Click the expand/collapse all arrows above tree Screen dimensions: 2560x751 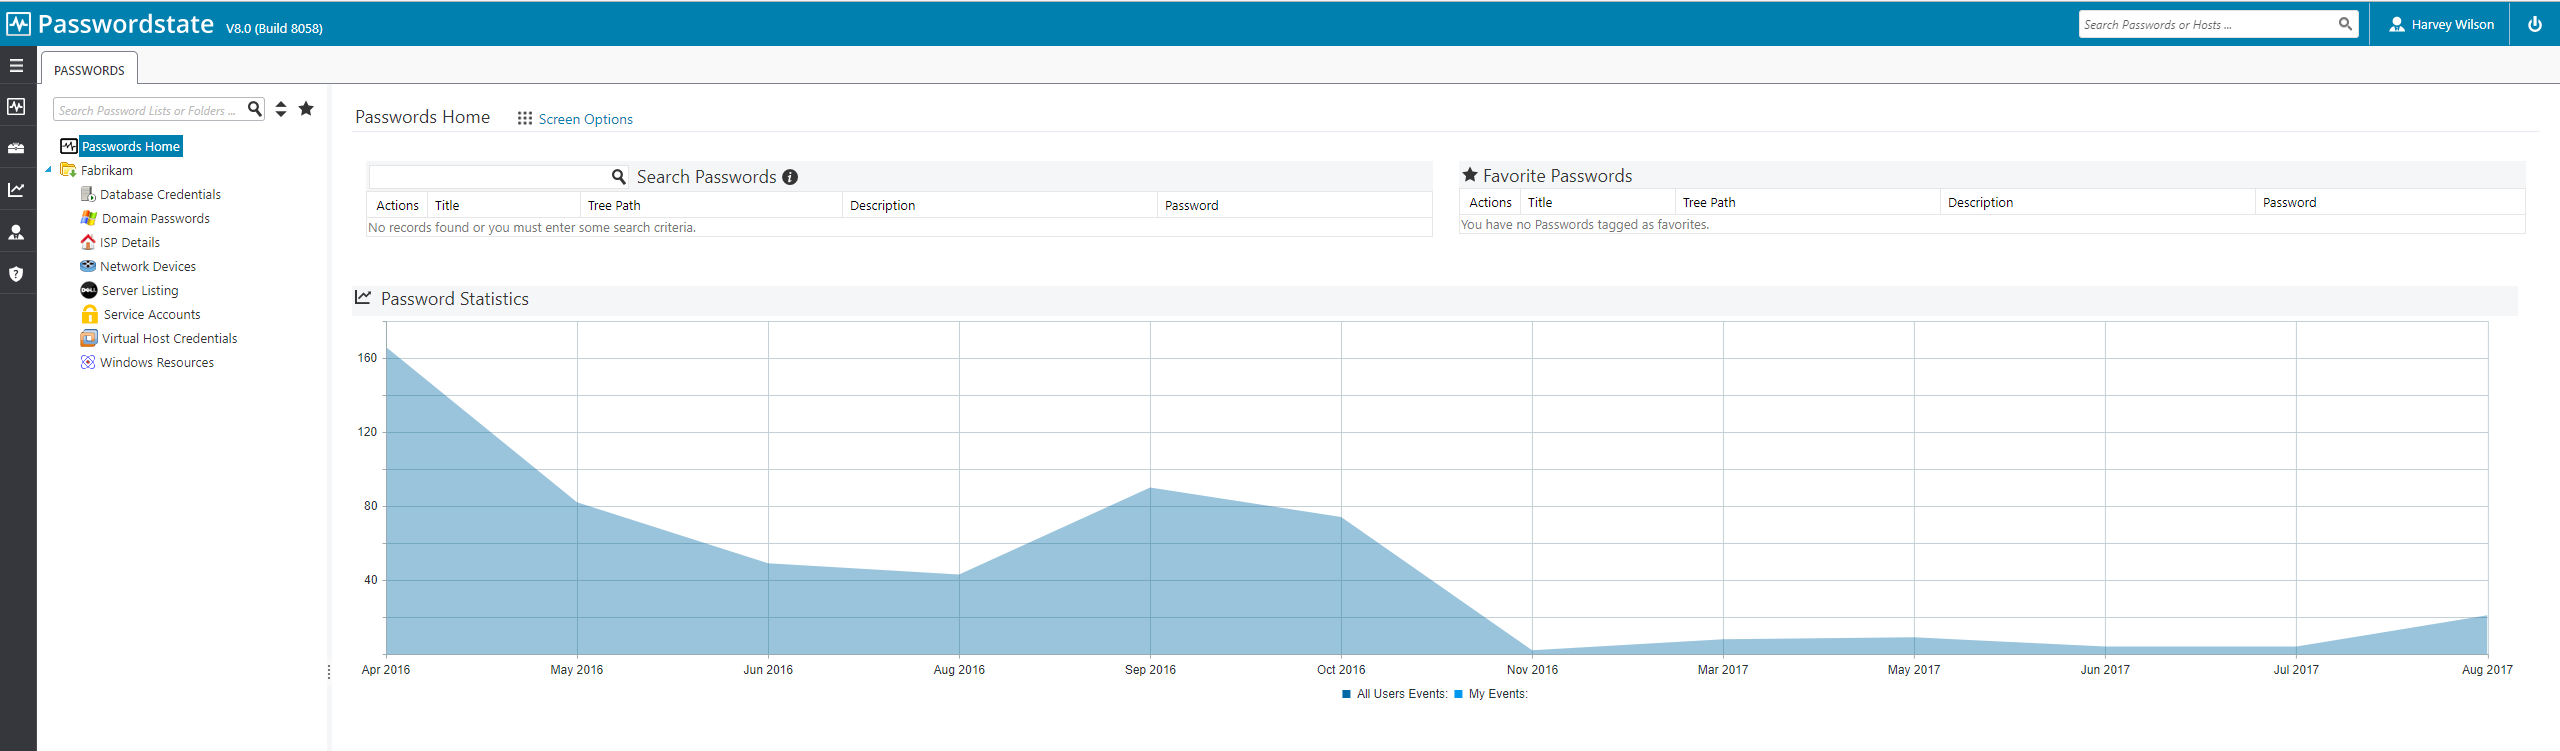pyautogui.click(x=281, y=109)
